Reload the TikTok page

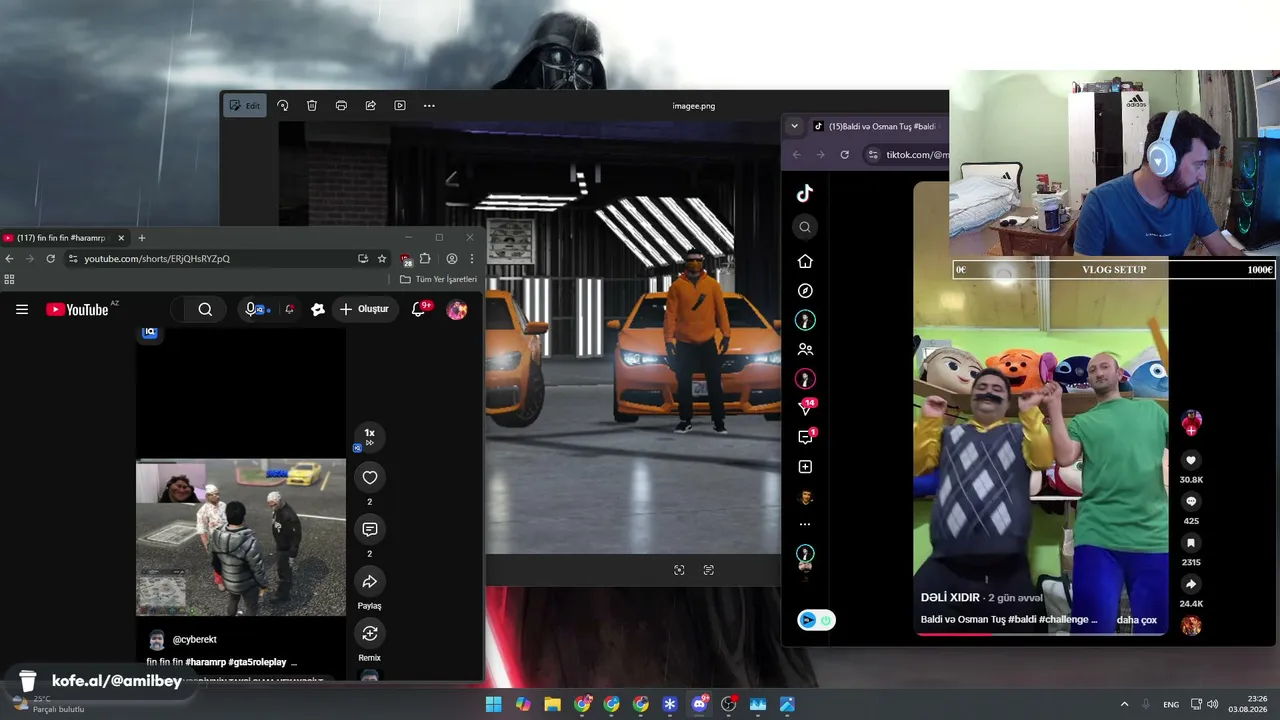point(845,155)
